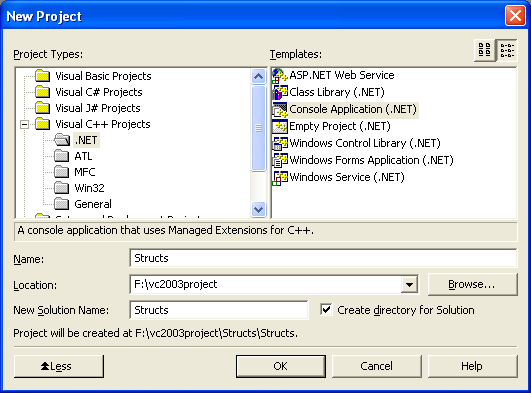Viewport: 531px width, 393px height.
Task: Click the Location path field
Action: click(266, 284)
